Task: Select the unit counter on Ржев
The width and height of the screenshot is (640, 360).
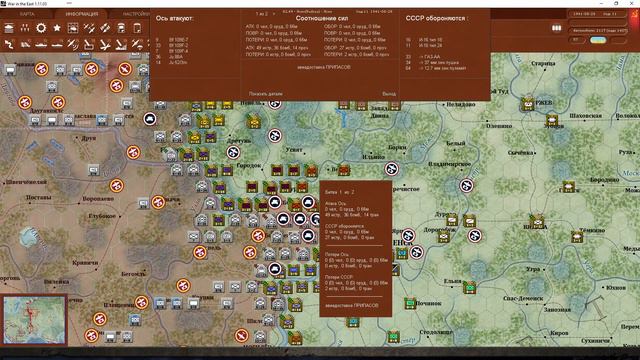Action: pos(528,104)
